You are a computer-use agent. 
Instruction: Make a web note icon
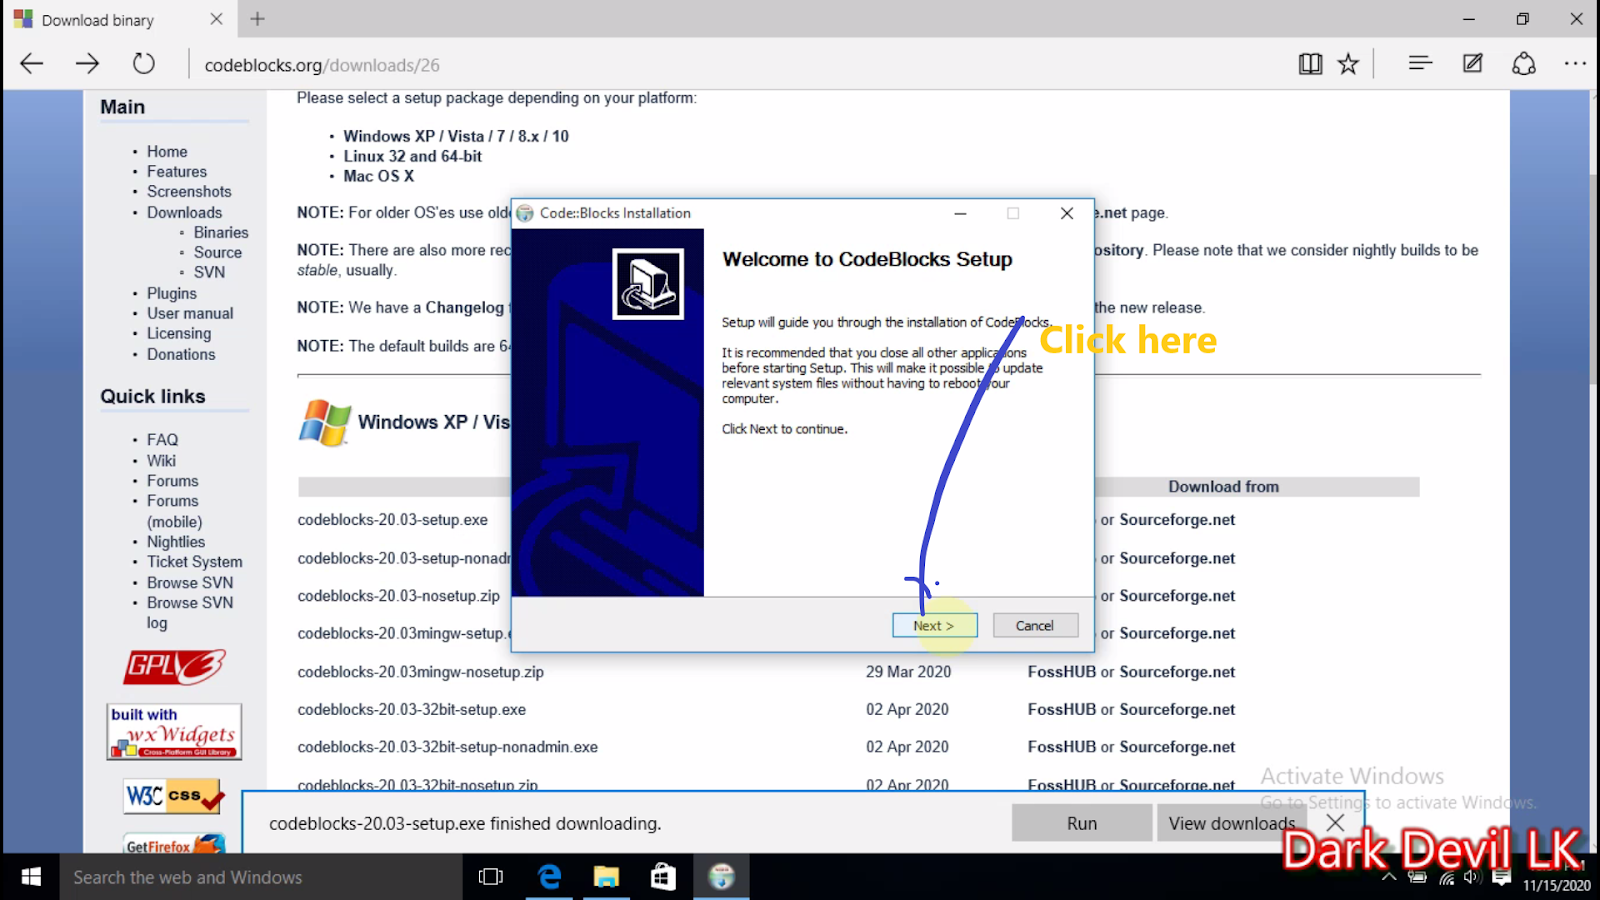pyautogui.click(x=1472, y=63)
